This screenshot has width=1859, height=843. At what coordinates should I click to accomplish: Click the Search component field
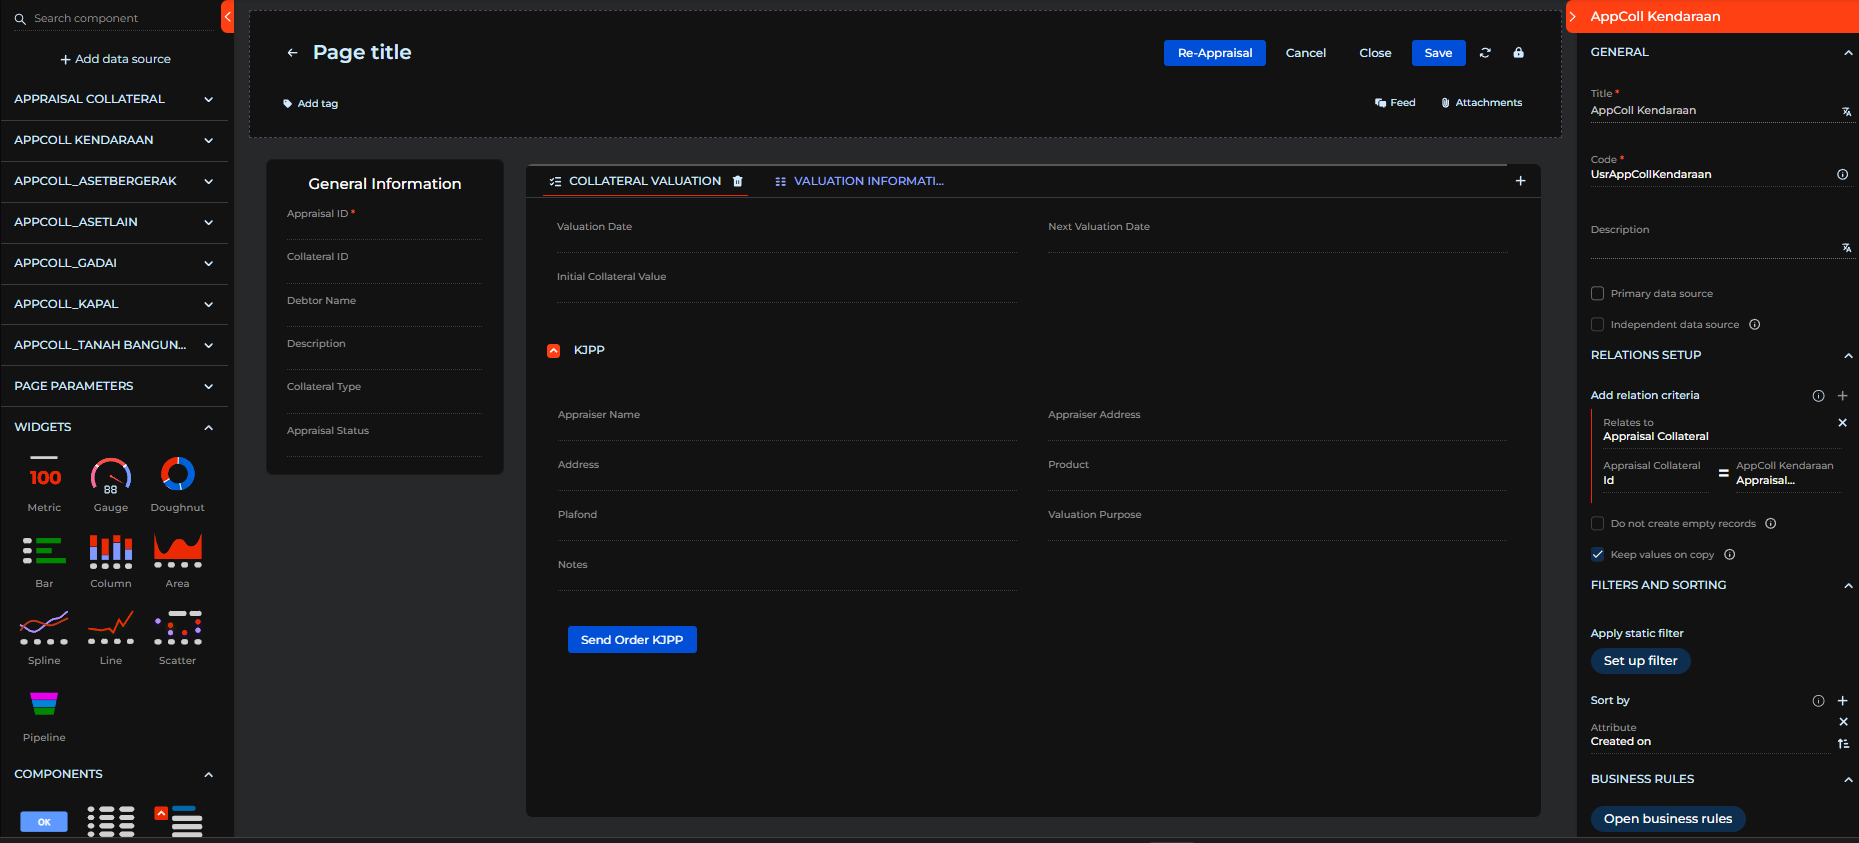[x=120, y=18]
